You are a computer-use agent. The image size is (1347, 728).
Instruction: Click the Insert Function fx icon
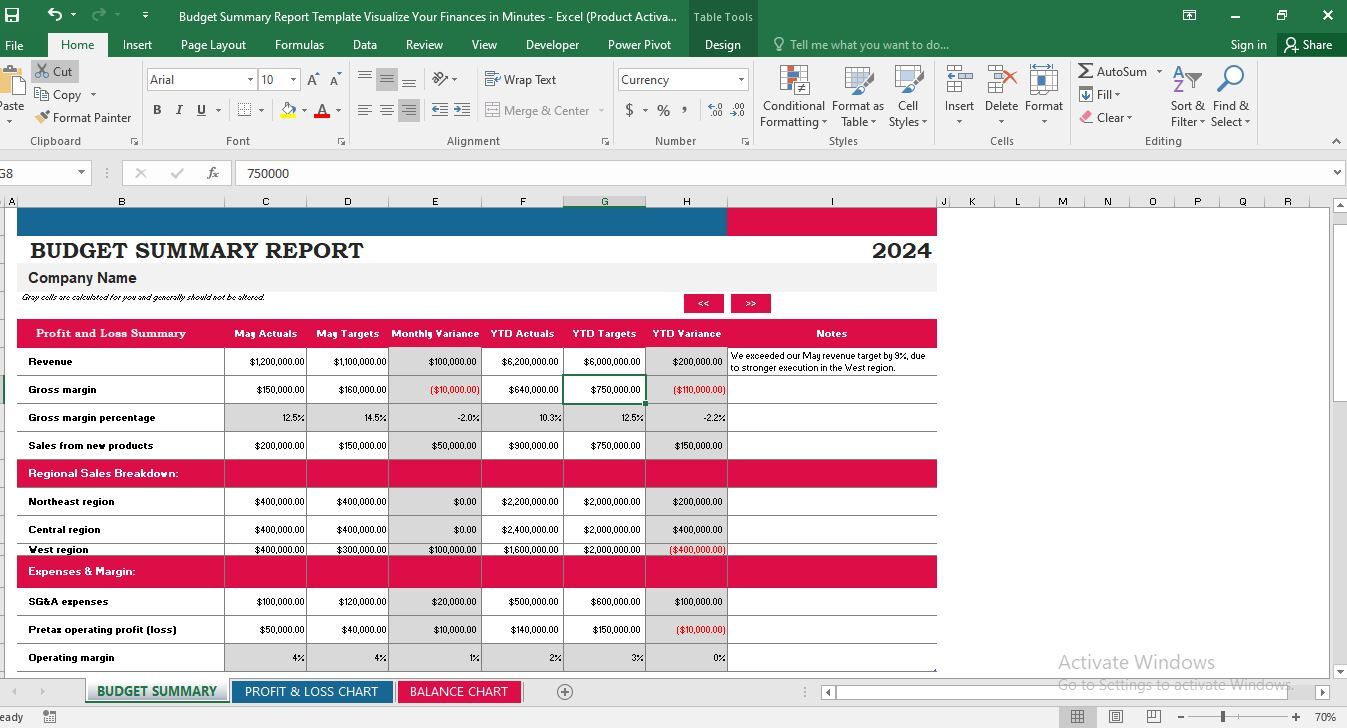[213, 173]
